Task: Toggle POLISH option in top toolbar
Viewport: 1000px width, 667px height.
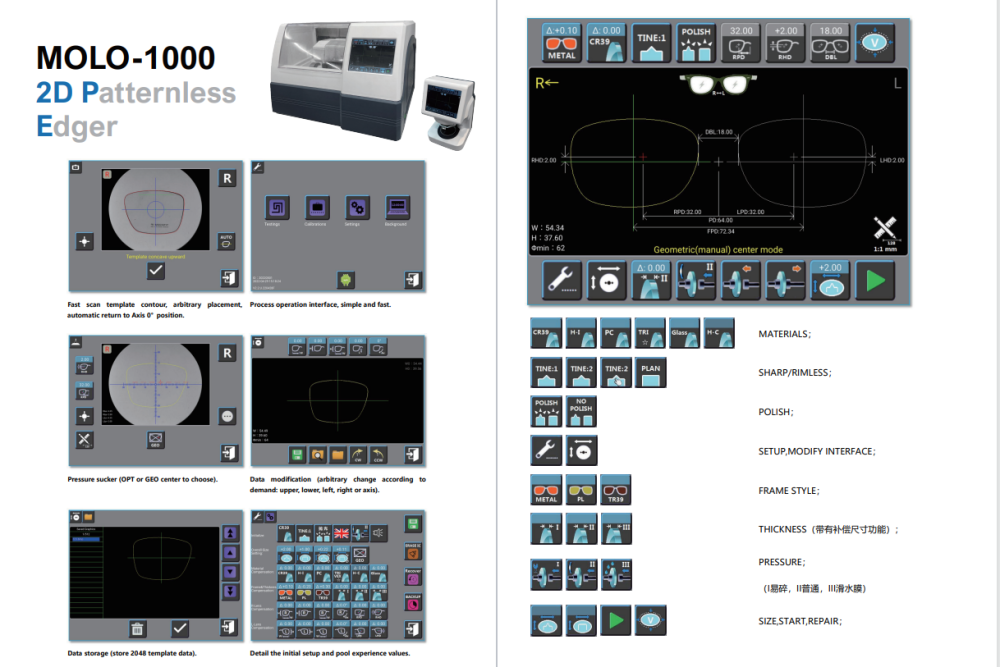Action: (x=696, y=44)
